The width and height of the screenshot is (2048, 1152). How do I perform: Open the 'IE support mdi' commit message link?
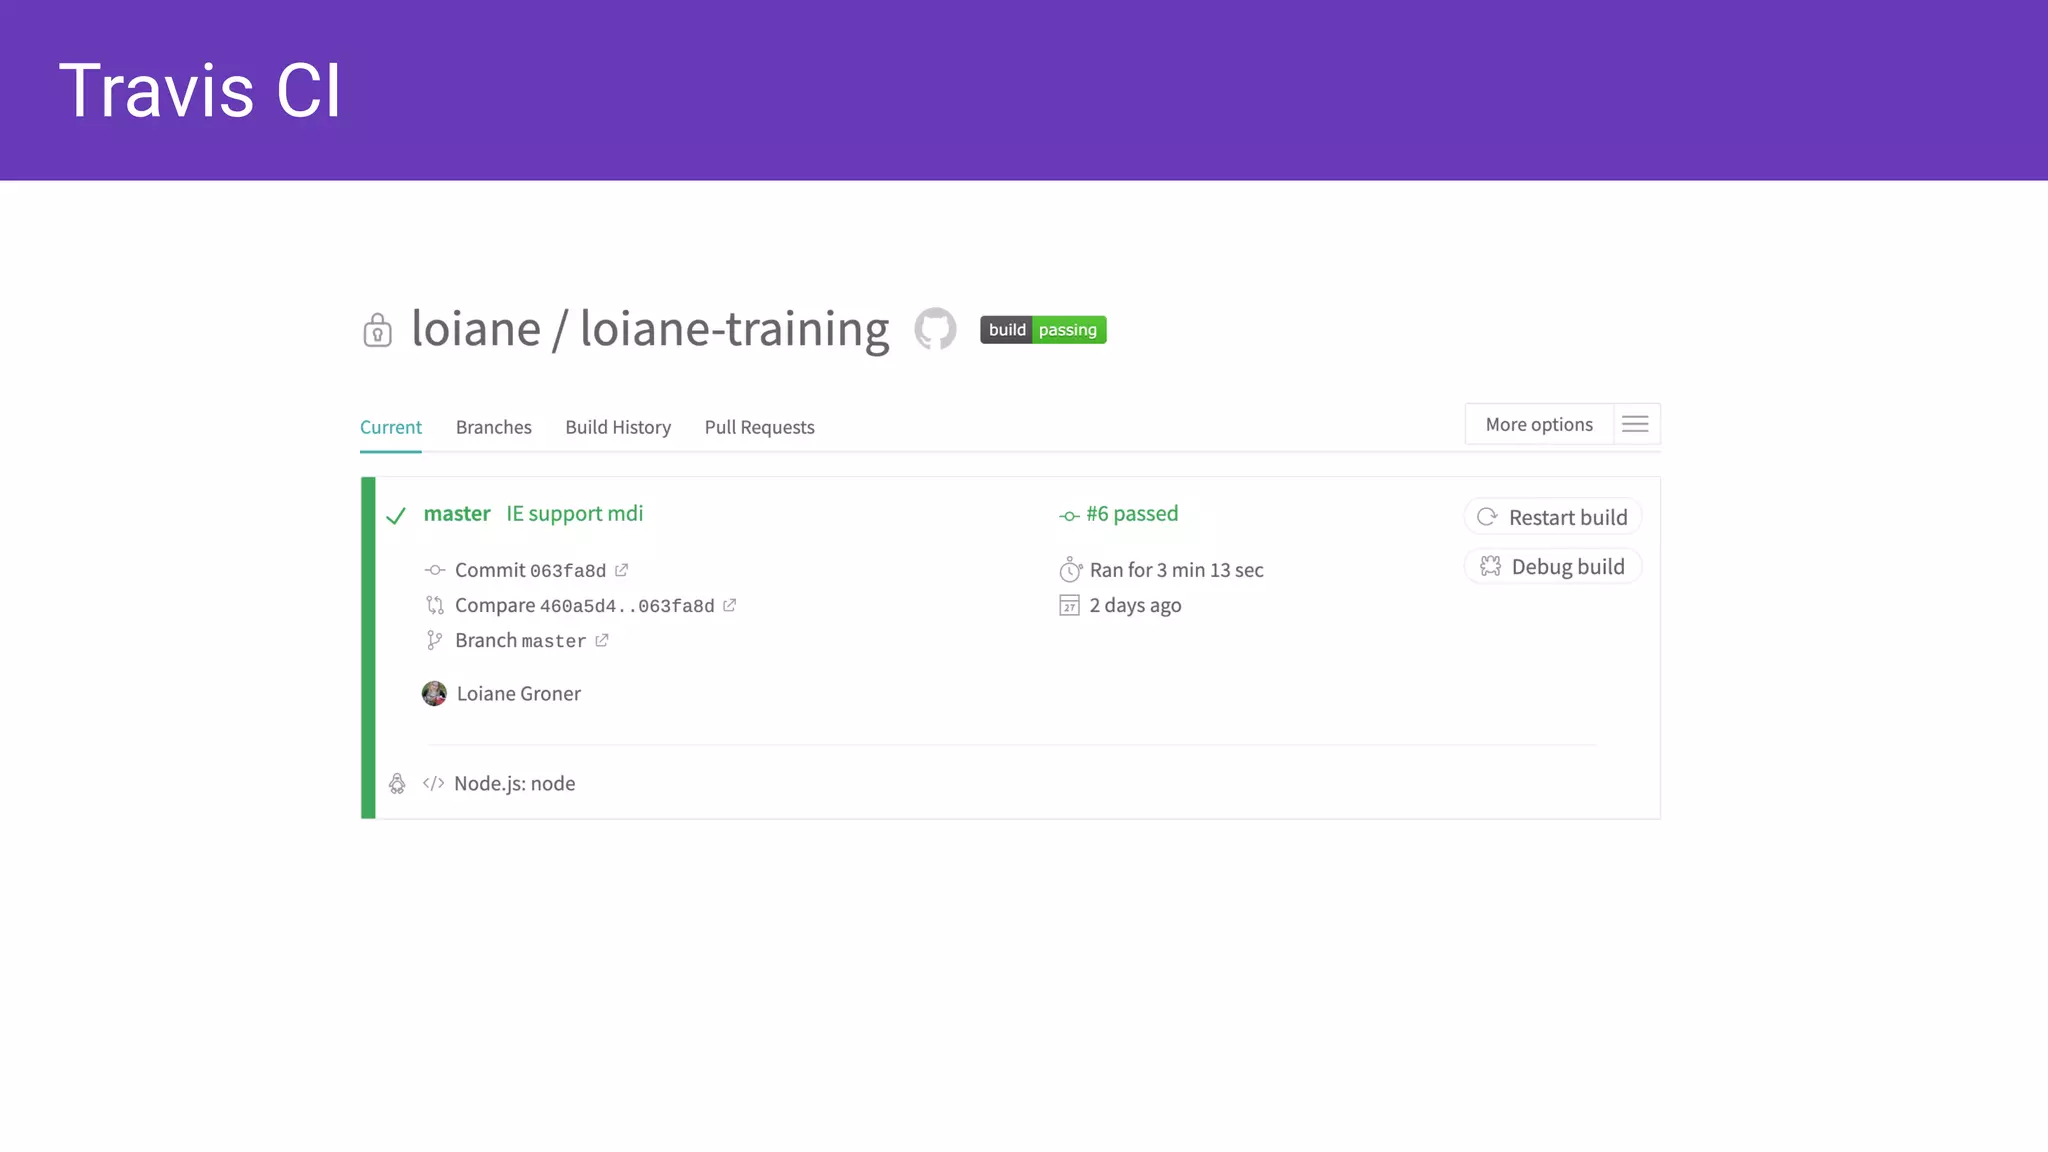click(574, 514)
